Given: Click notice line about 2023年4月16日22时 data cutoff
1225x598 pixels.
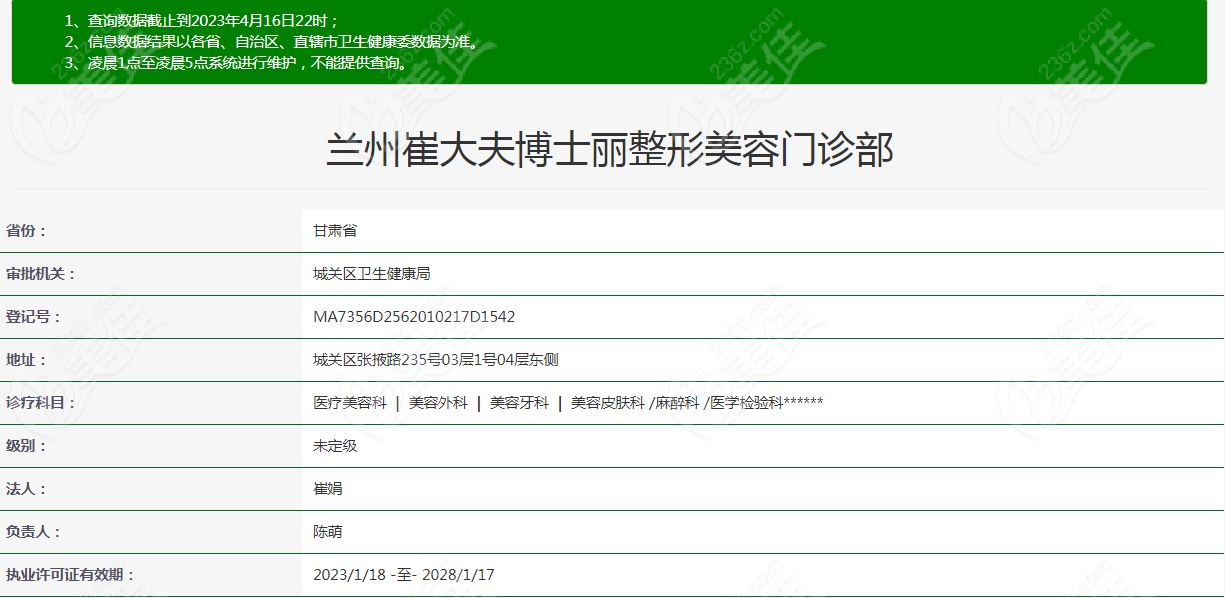Looking at the screenshot, I should [x=201, y=21].
